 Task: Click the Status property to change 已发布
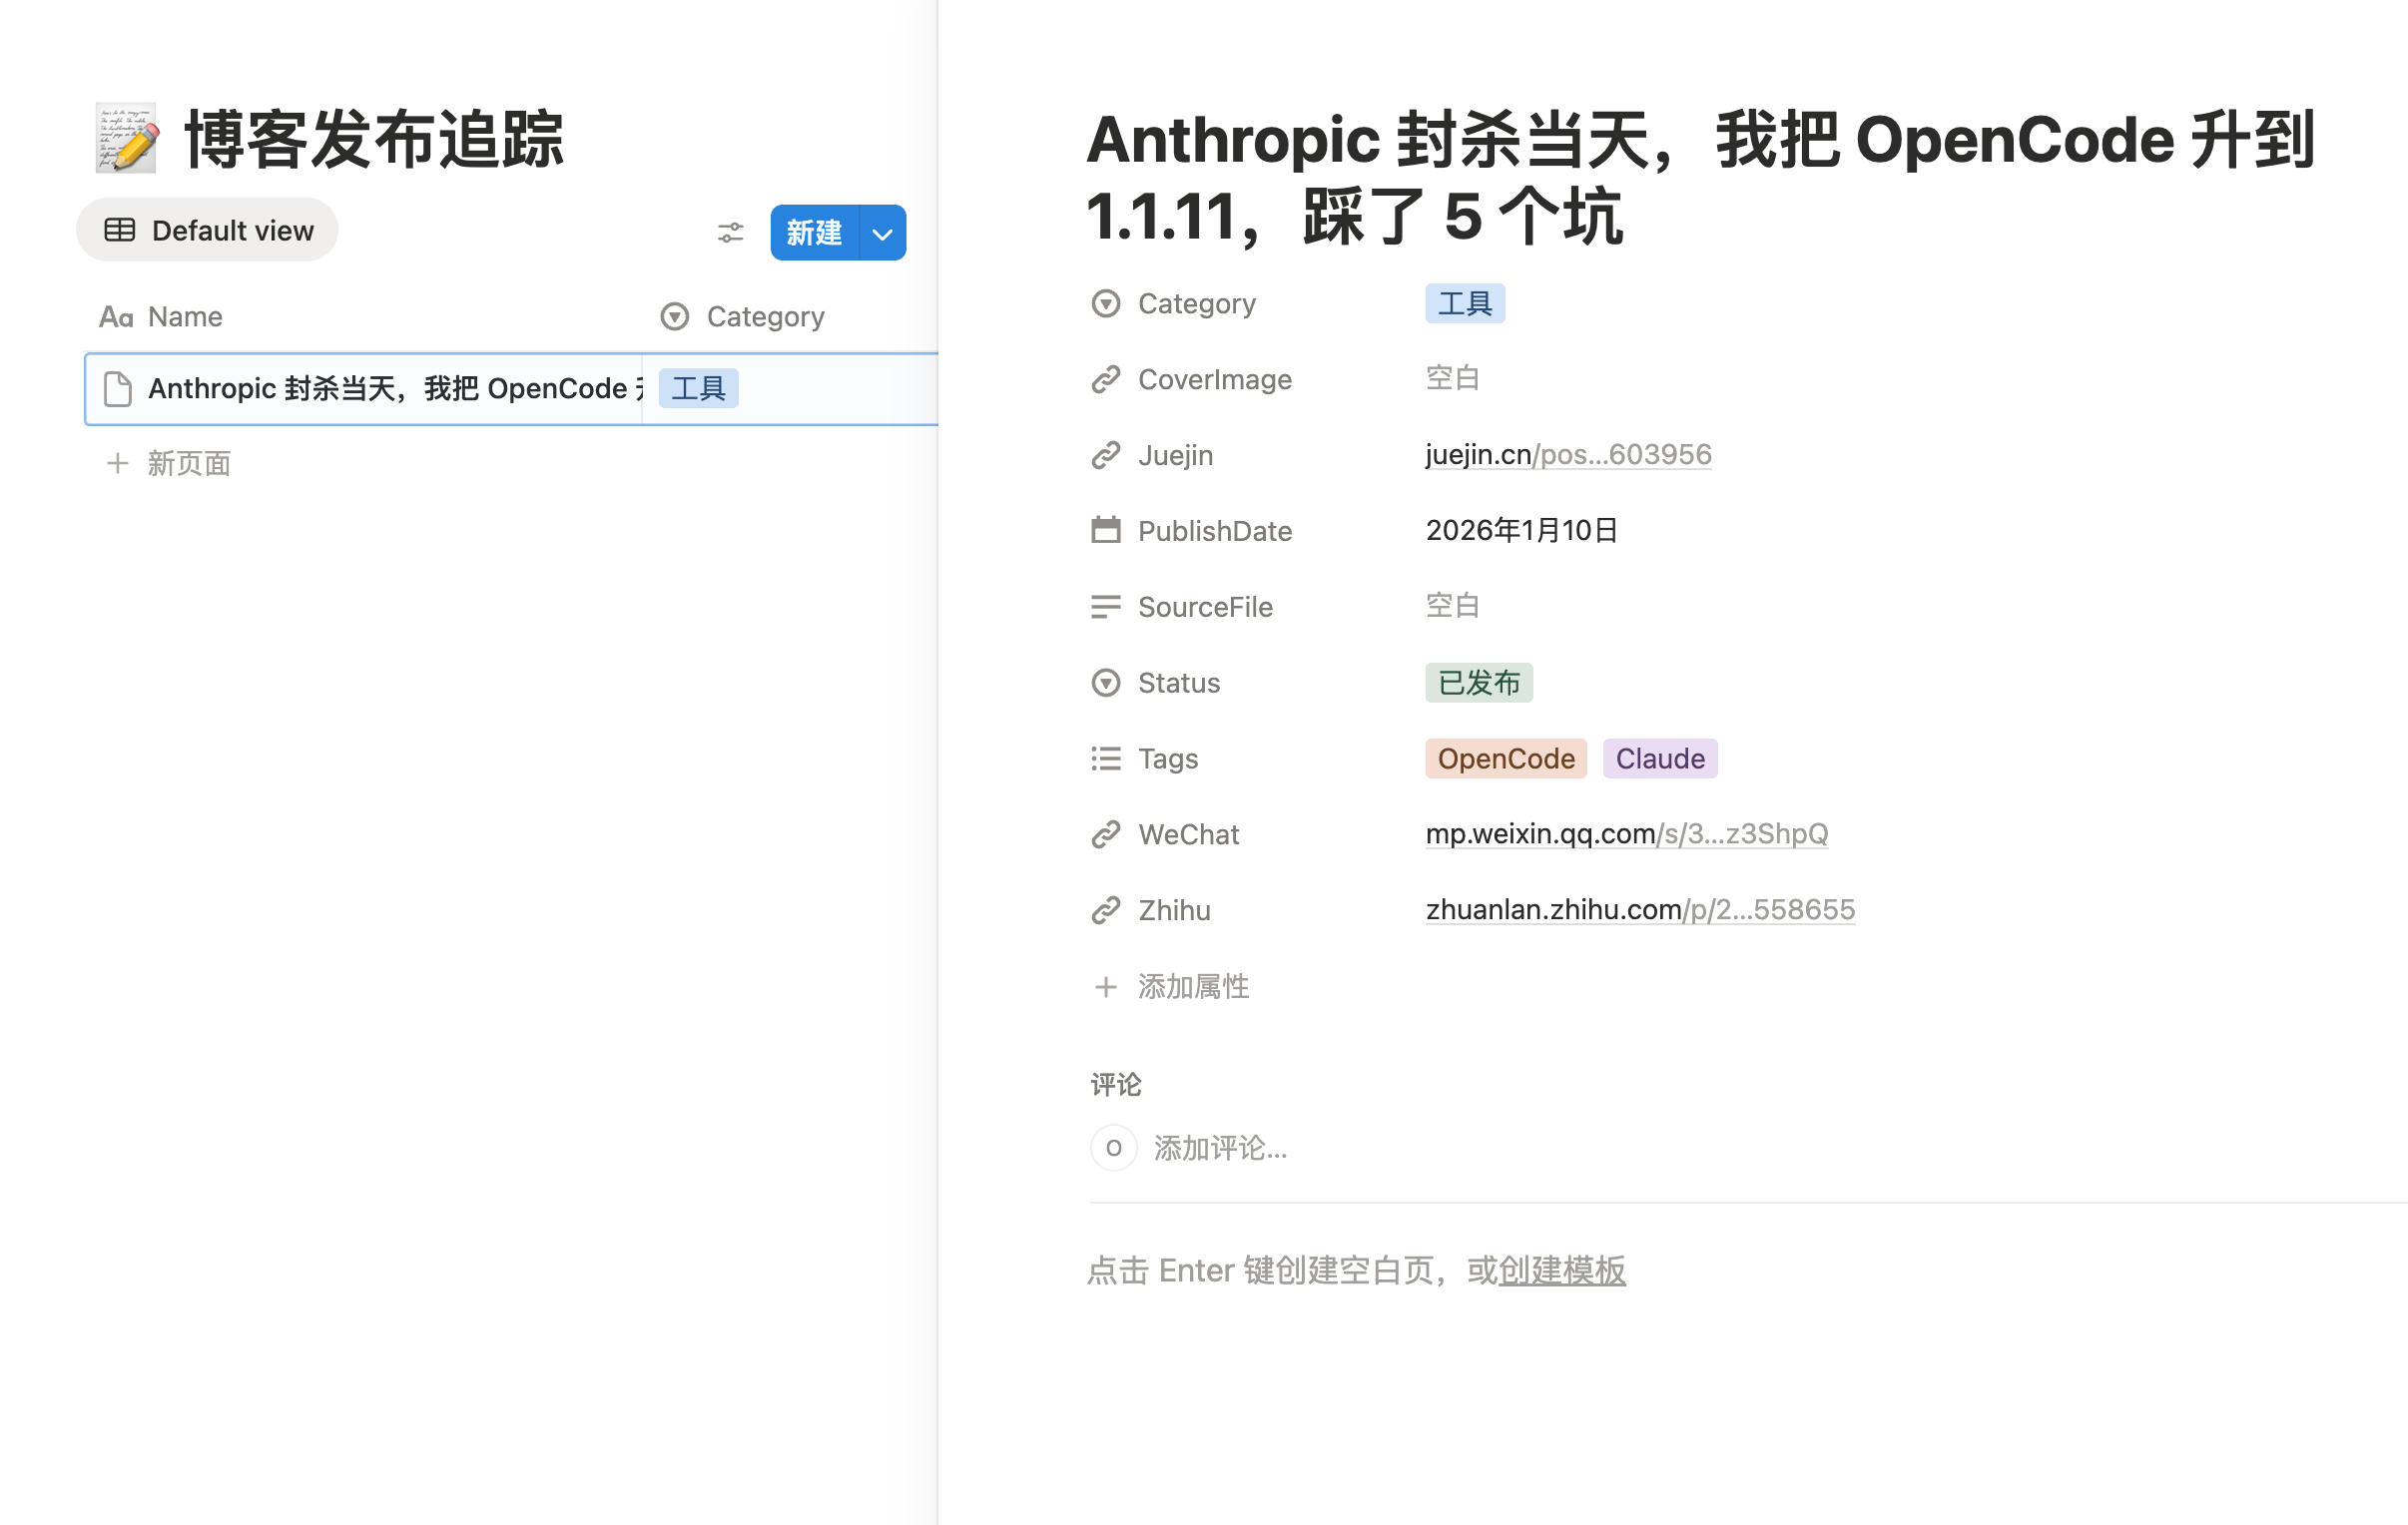click(1478, 682)
